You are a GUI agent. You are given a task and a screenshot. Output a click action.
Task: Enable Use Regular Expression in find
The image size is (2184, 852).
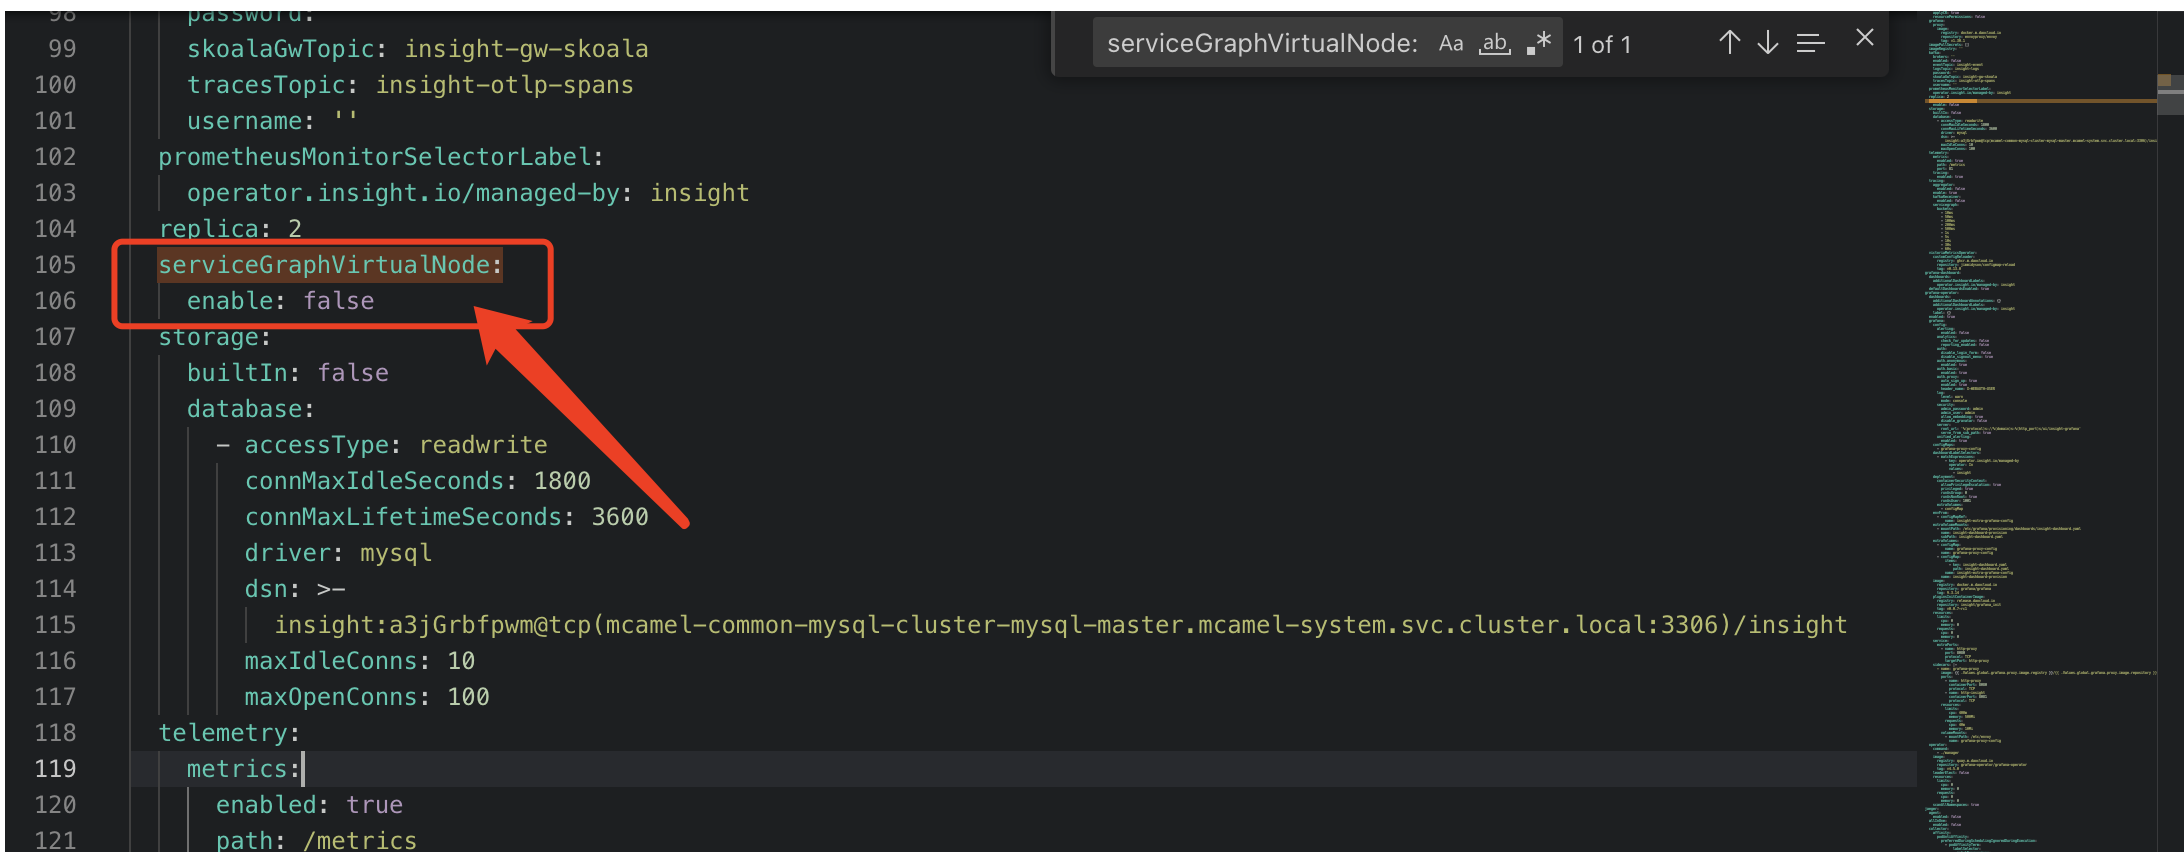pyautogui.click(x=1539, y=44)
